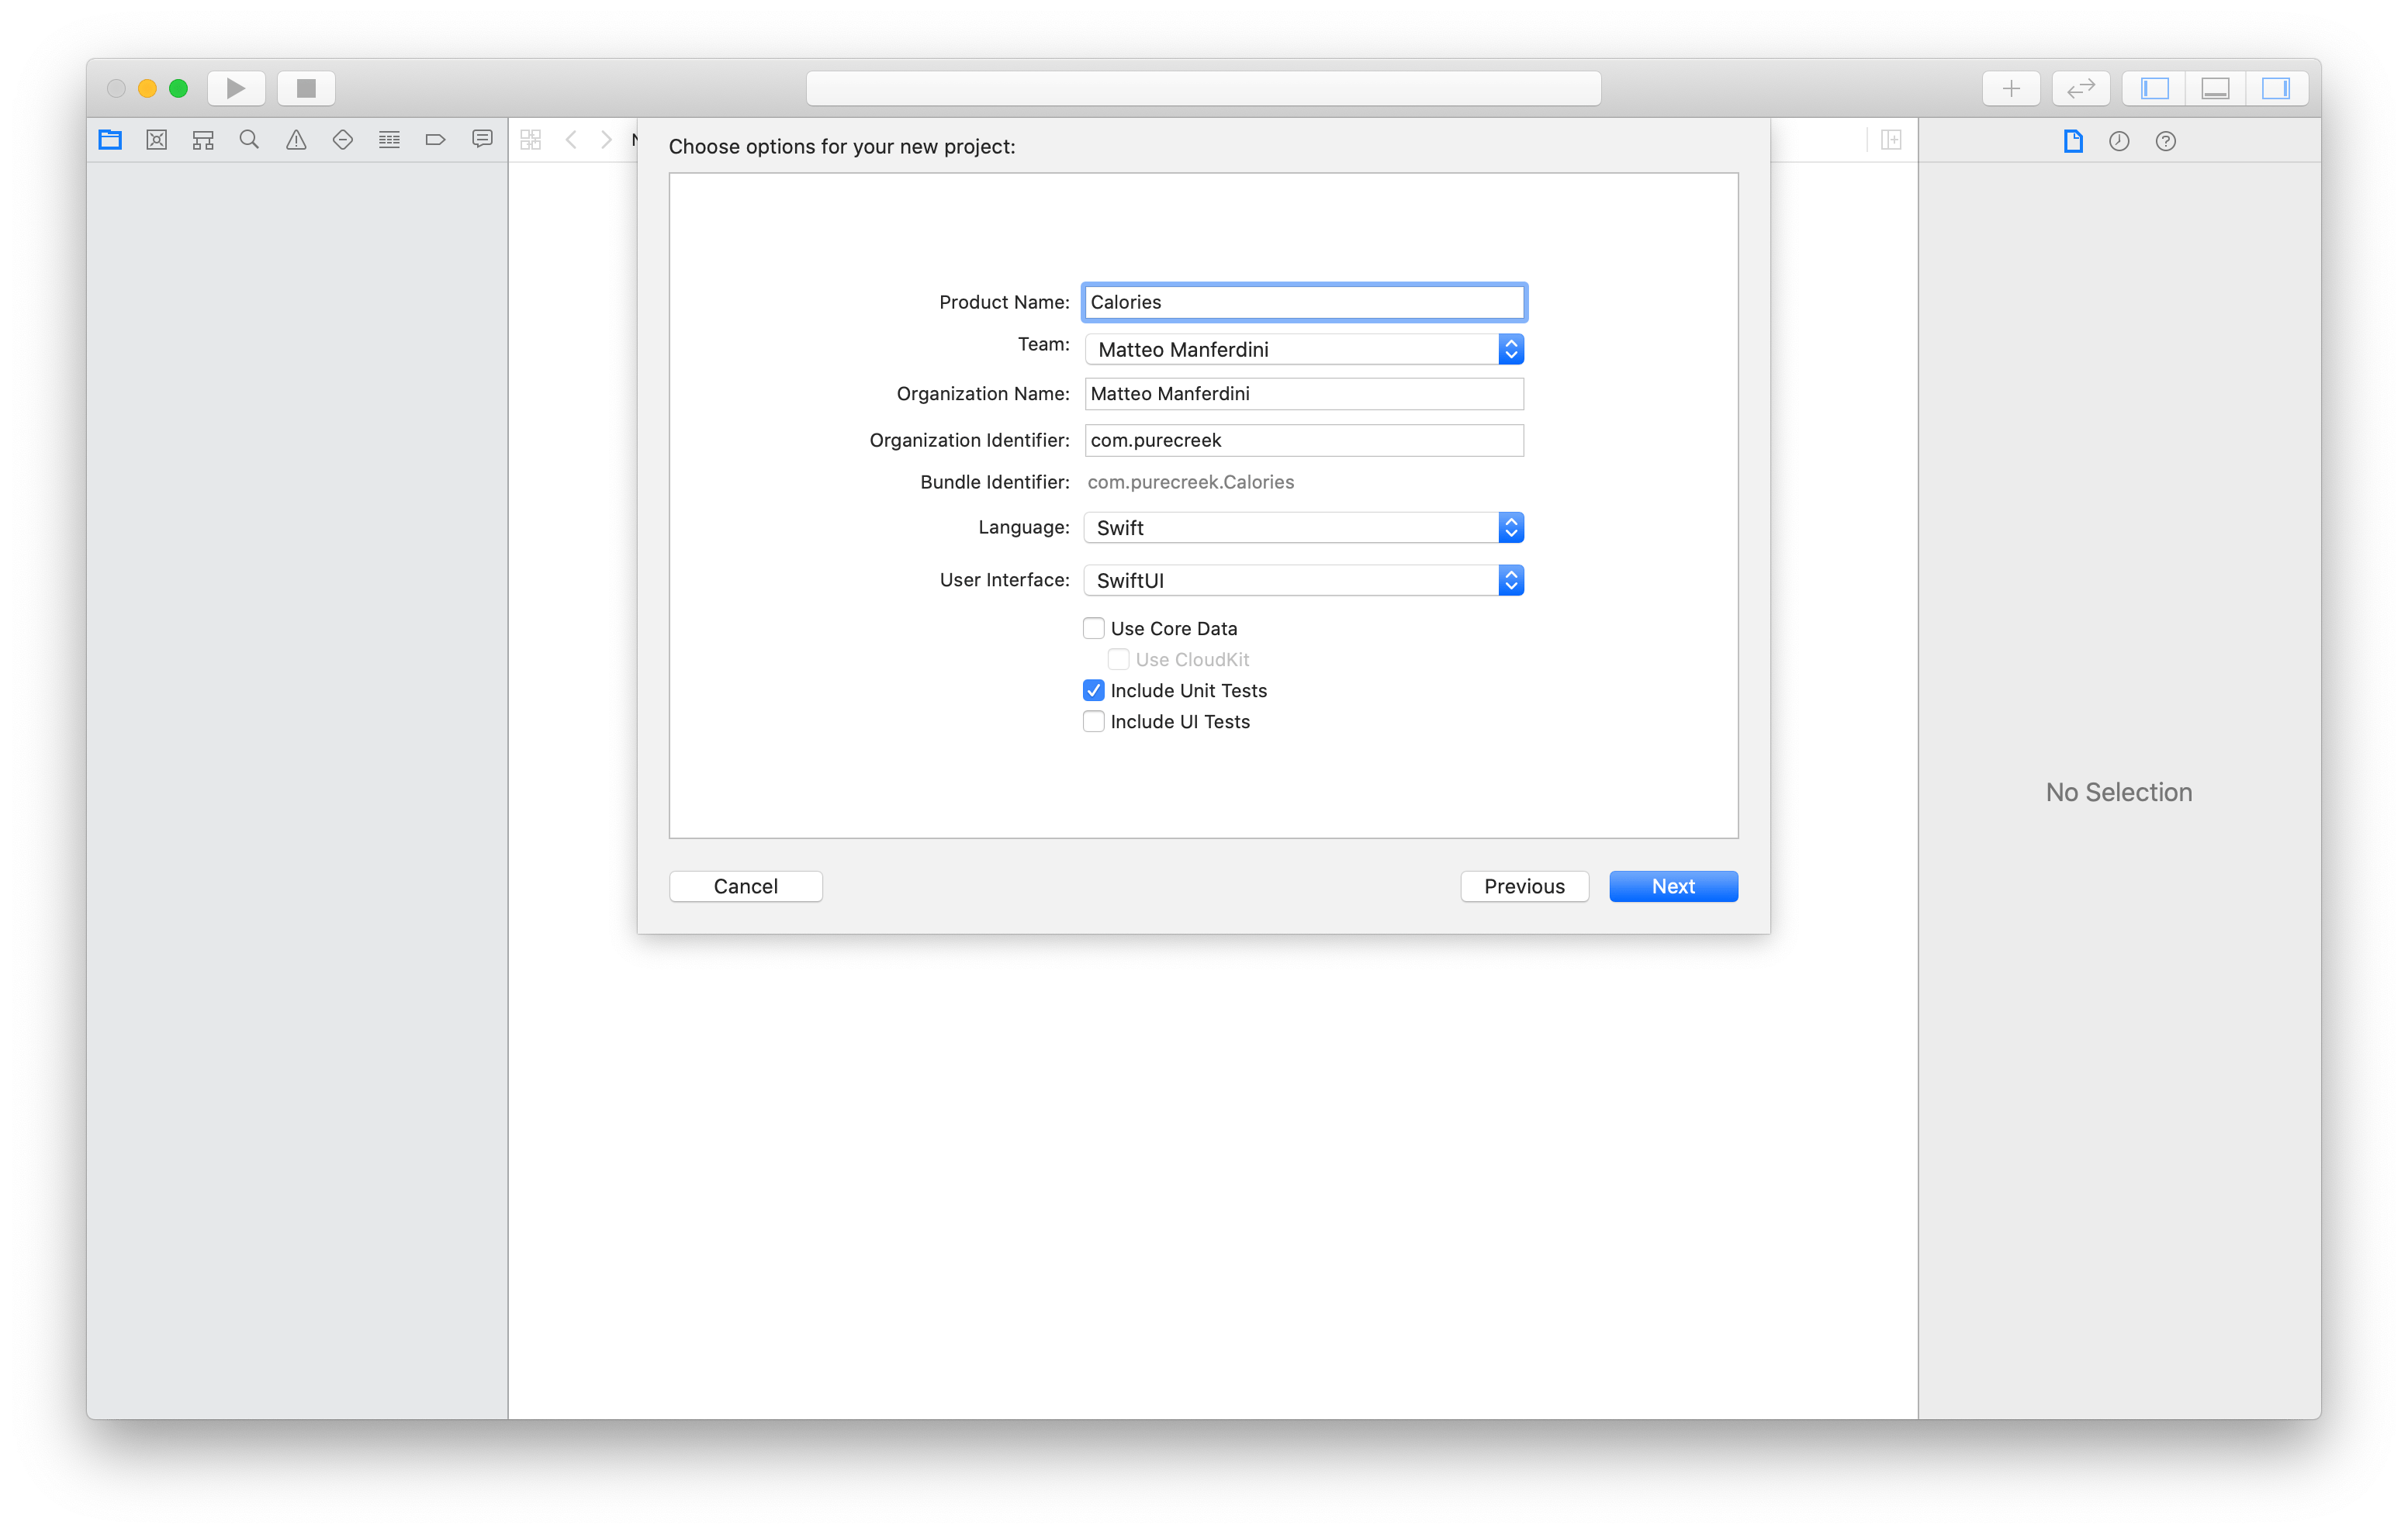Open the User Interface SwiftUI dropdown
The width and height of the screenshot is (2408, 1534).
(x=1511, y=580)
